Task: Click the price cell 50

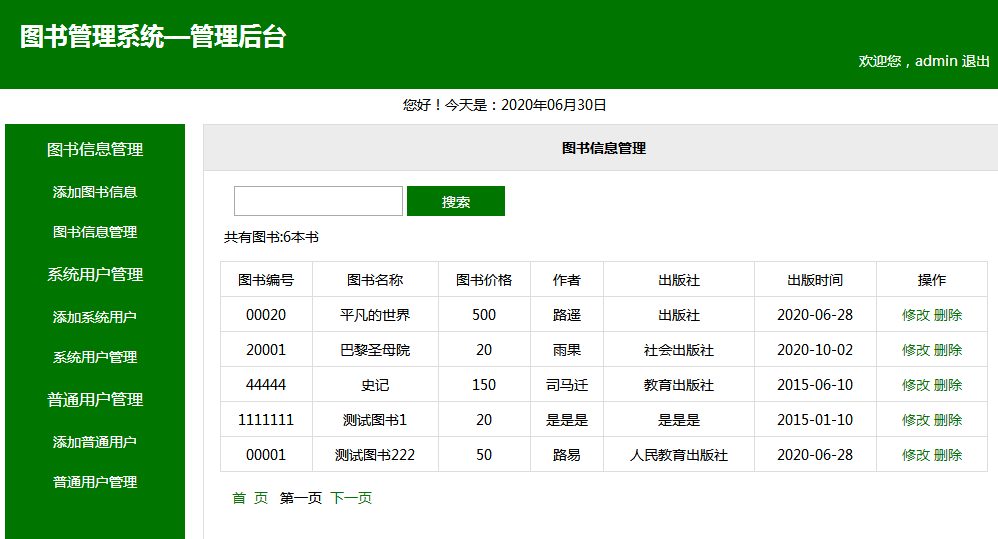Action: pos(484,455)
